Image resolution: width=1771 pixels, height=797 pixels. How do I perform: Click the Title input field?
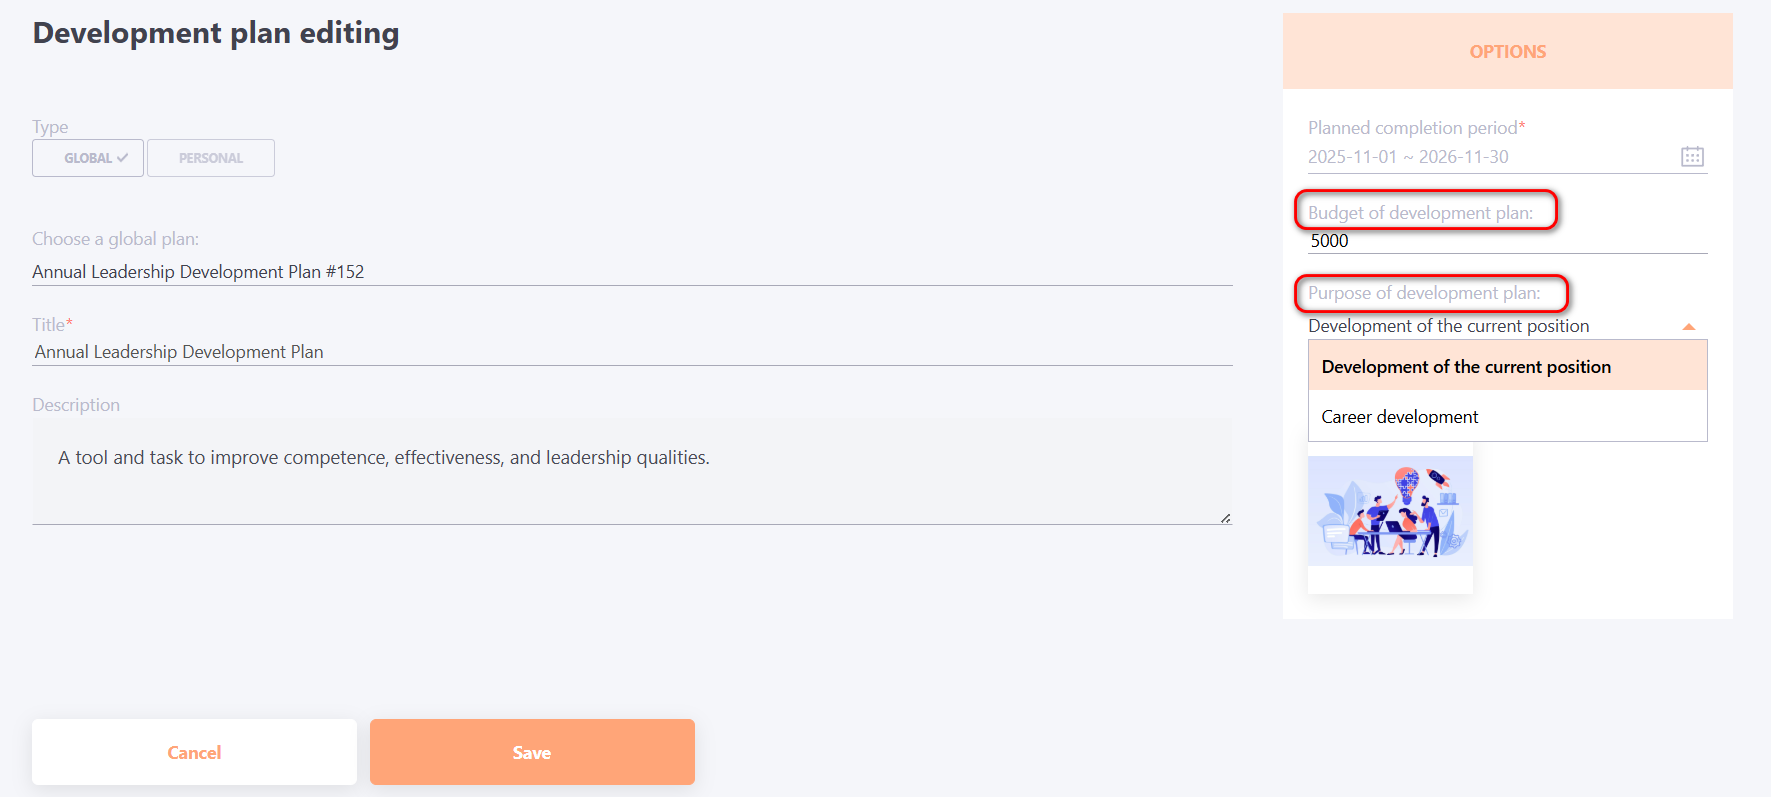(631, 352)
